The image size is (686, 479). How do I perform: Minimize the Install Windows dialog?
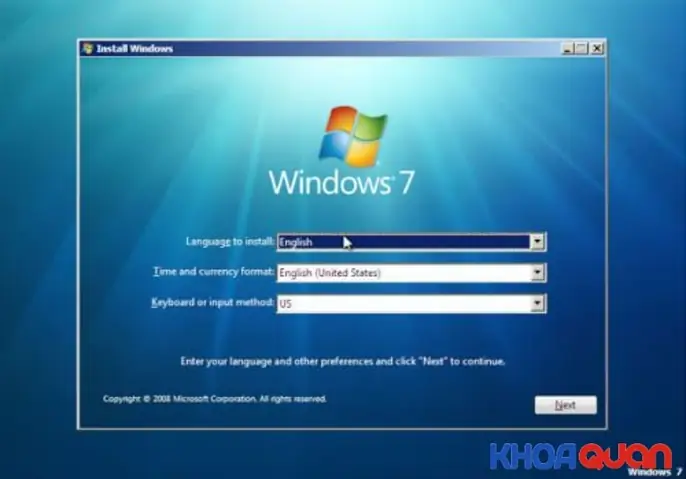coord(567,49)
